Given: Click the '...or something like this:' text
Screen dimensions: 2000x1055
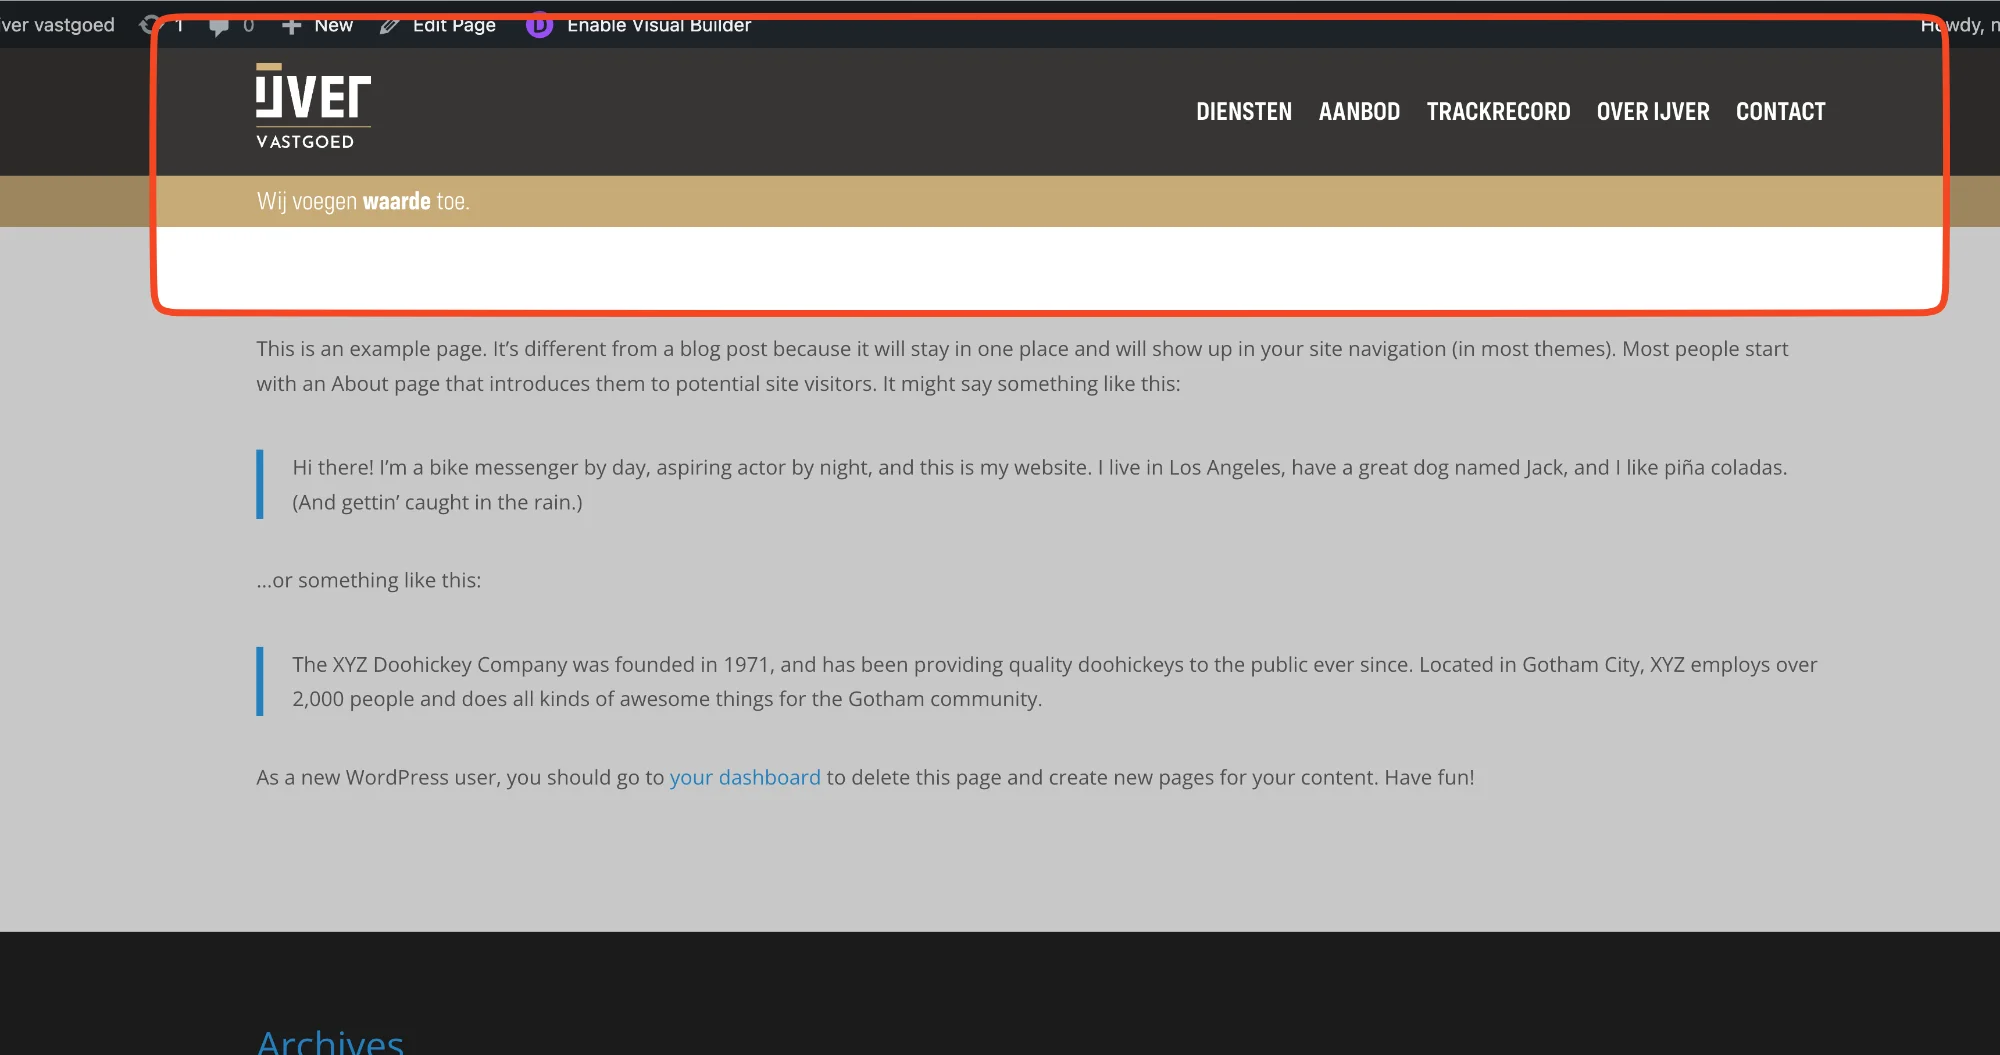Looking at the screenshot, I should (x=368, y=580).
